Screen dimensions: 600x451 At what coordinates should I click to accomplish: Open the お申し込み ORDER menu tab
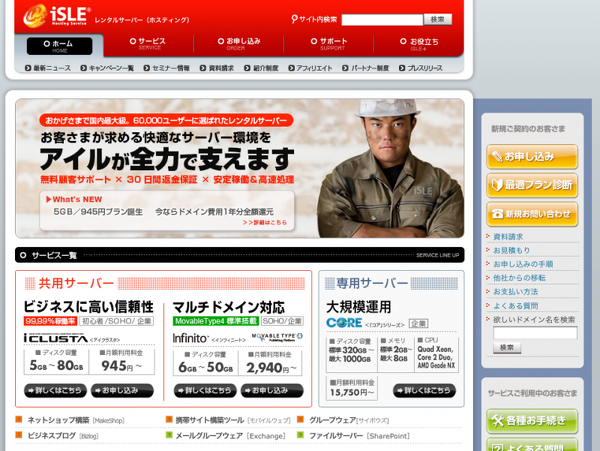pyautogui.click(x=239, y=44)
